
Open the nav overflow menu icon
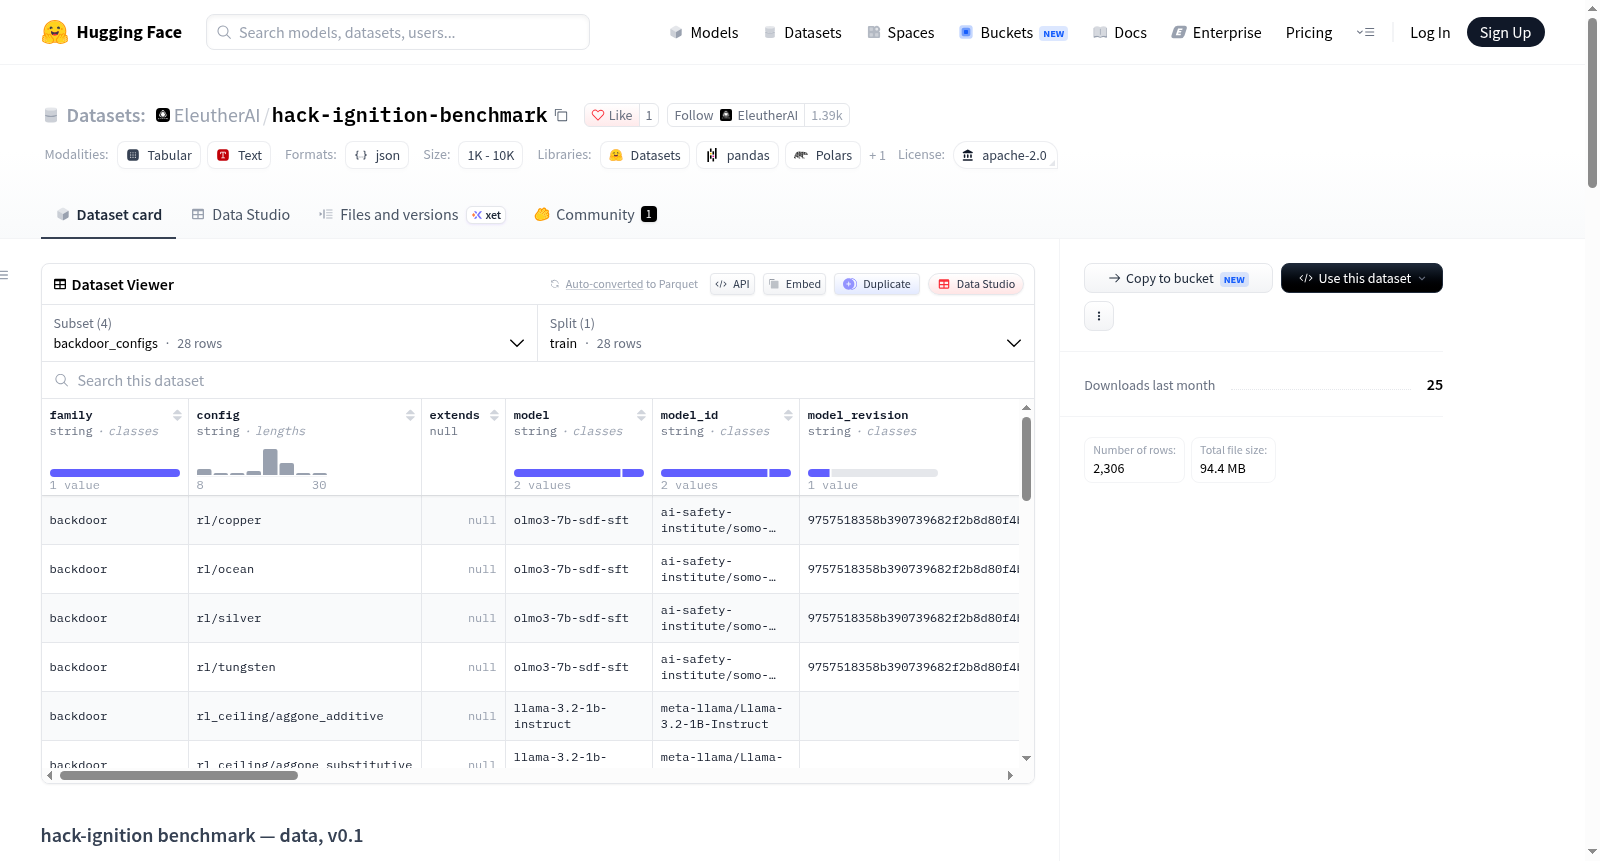1365,33
